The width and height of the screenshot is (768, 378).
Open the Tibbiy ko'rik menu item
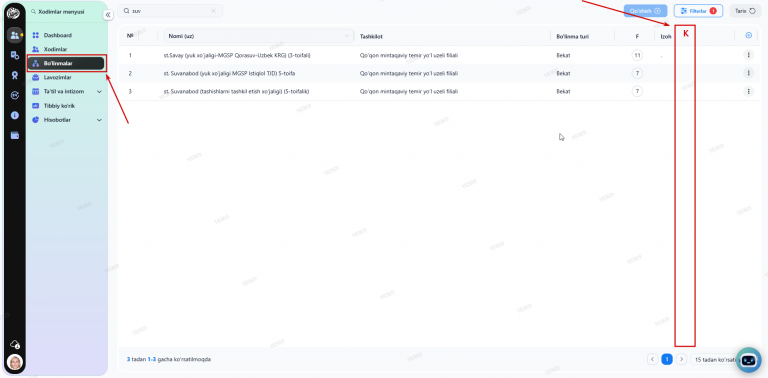(67, 106)
